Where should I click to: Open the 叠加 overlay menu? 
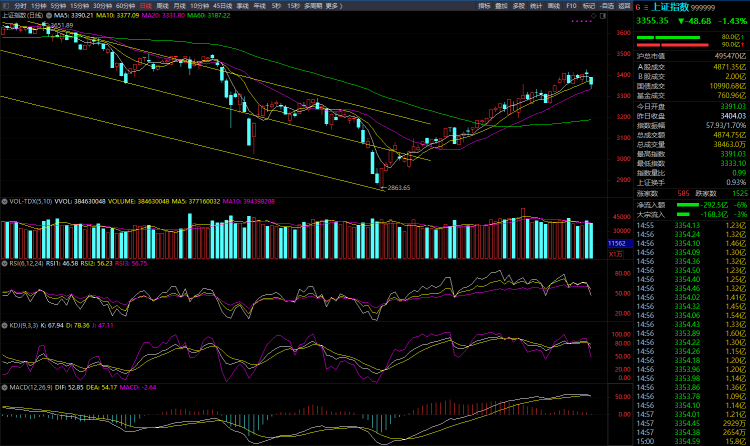pos(501,6)
